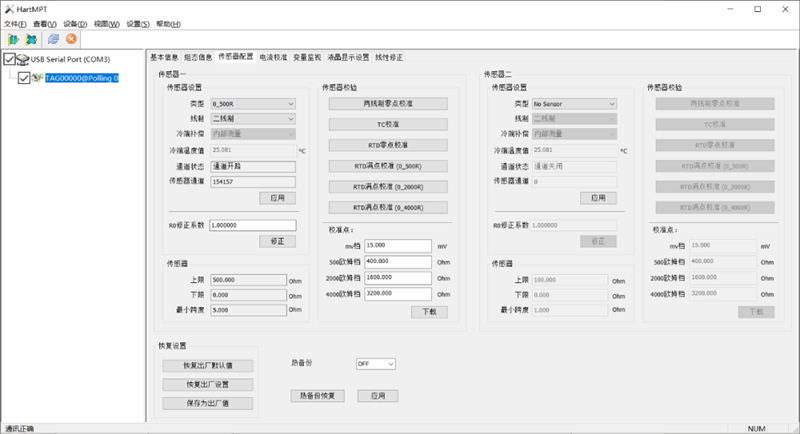Image resolution: width=800 pixels, height=434 pixels.
Task: Switch to the 变量监视 tab
Action: 307,58
